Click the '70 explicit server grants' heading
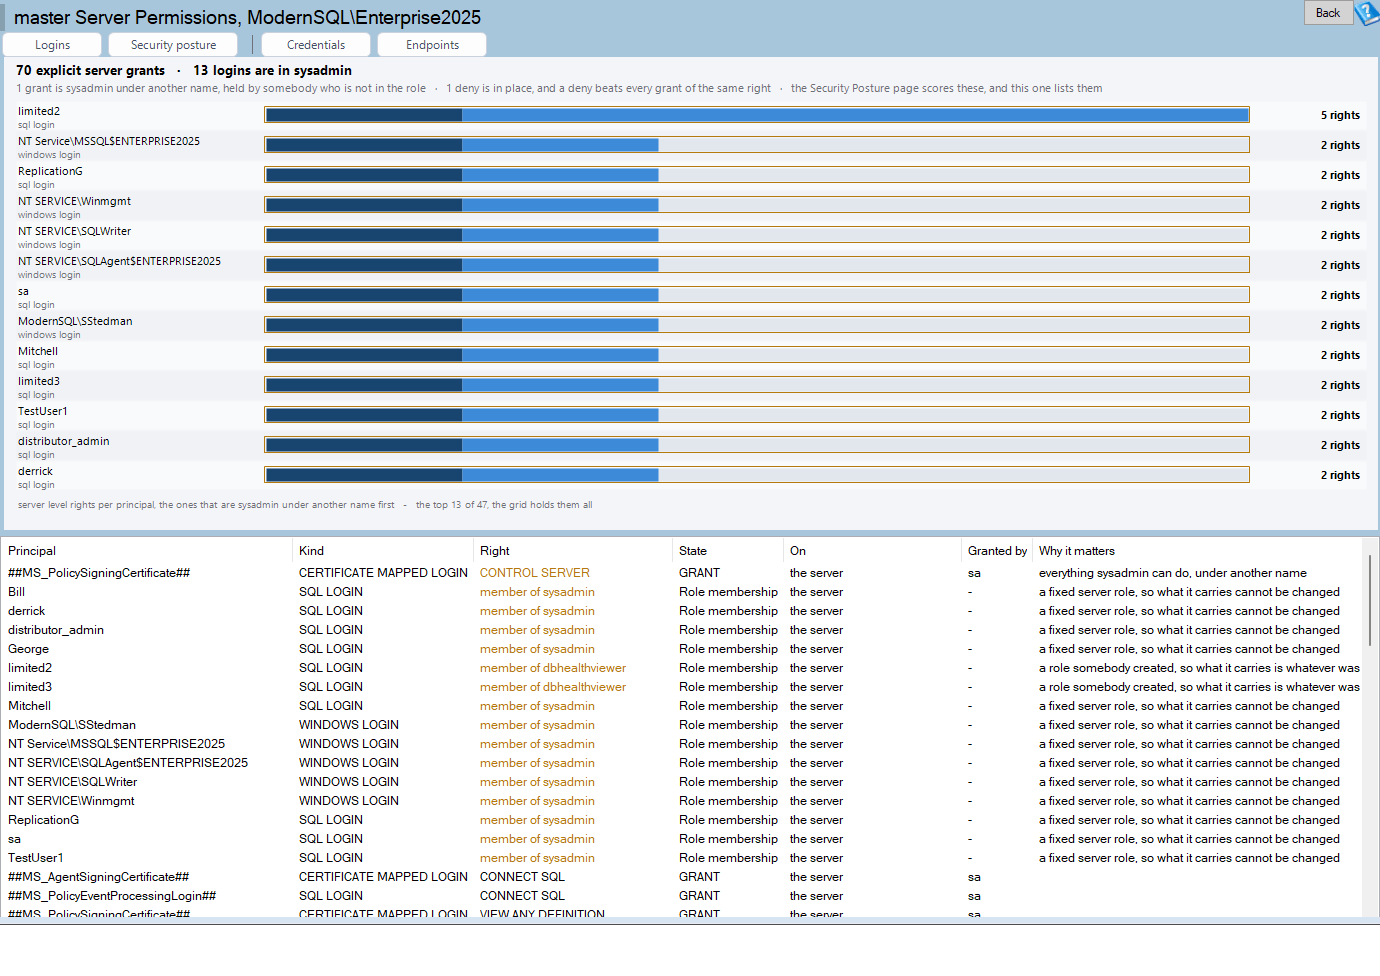This screenshot has height=976, width=1380. click(90, 70)
